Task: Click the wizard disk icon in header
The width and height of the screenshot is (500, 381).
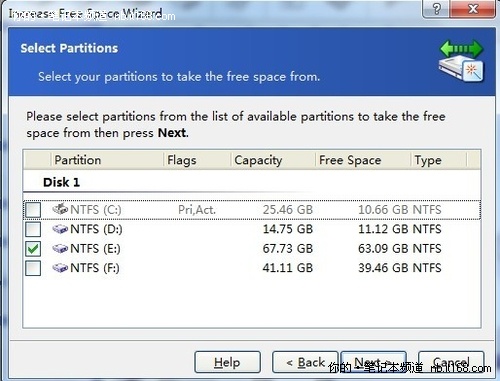Action: pos(461,61)
